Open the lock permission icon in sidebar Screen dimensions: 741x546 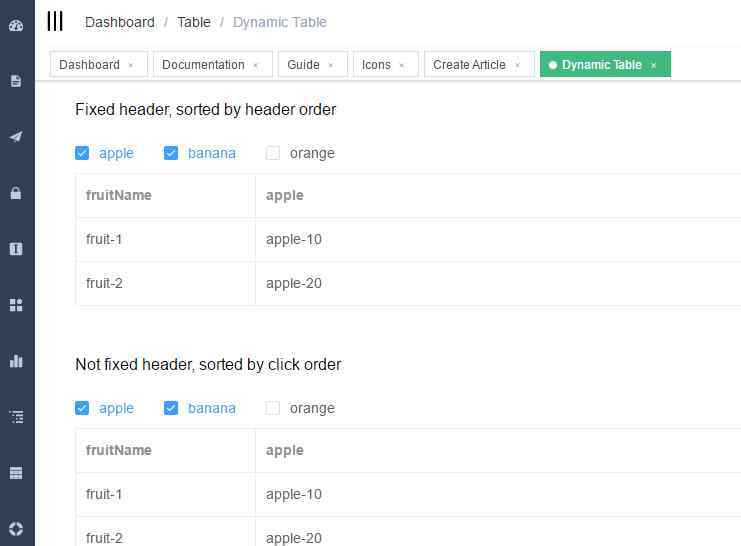click(16, 193)
